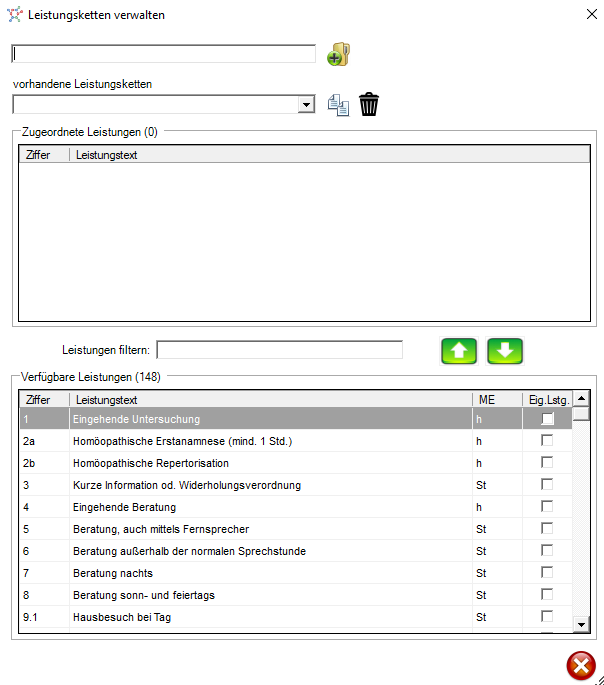Click Ziffer cell 2b
This screenshot has height=685, width=604.
(44, 463)
